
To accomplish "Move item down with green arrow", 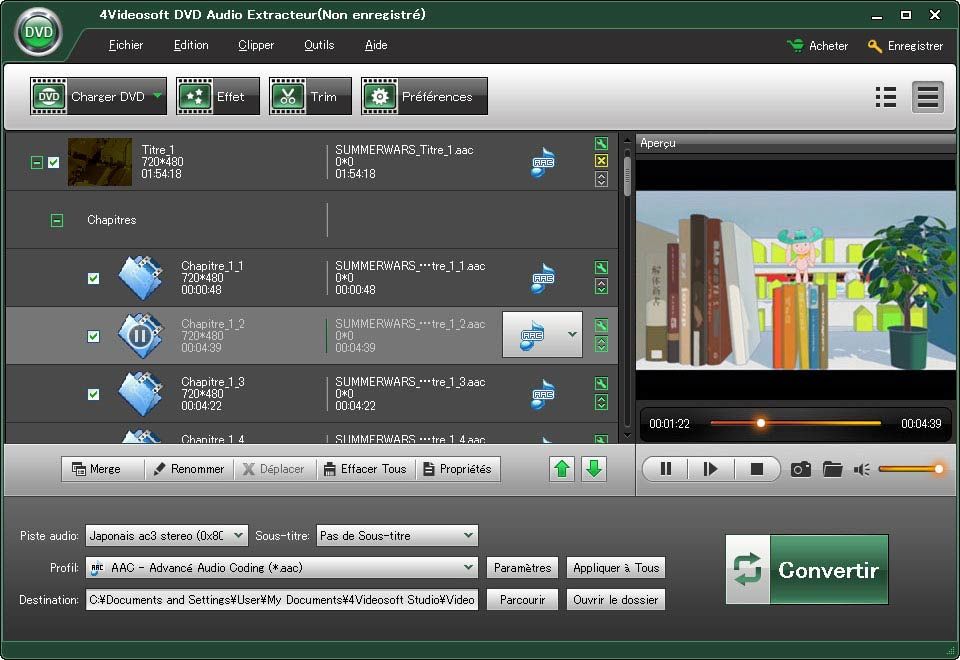I will pyautogui.click(x=593, y=469).
